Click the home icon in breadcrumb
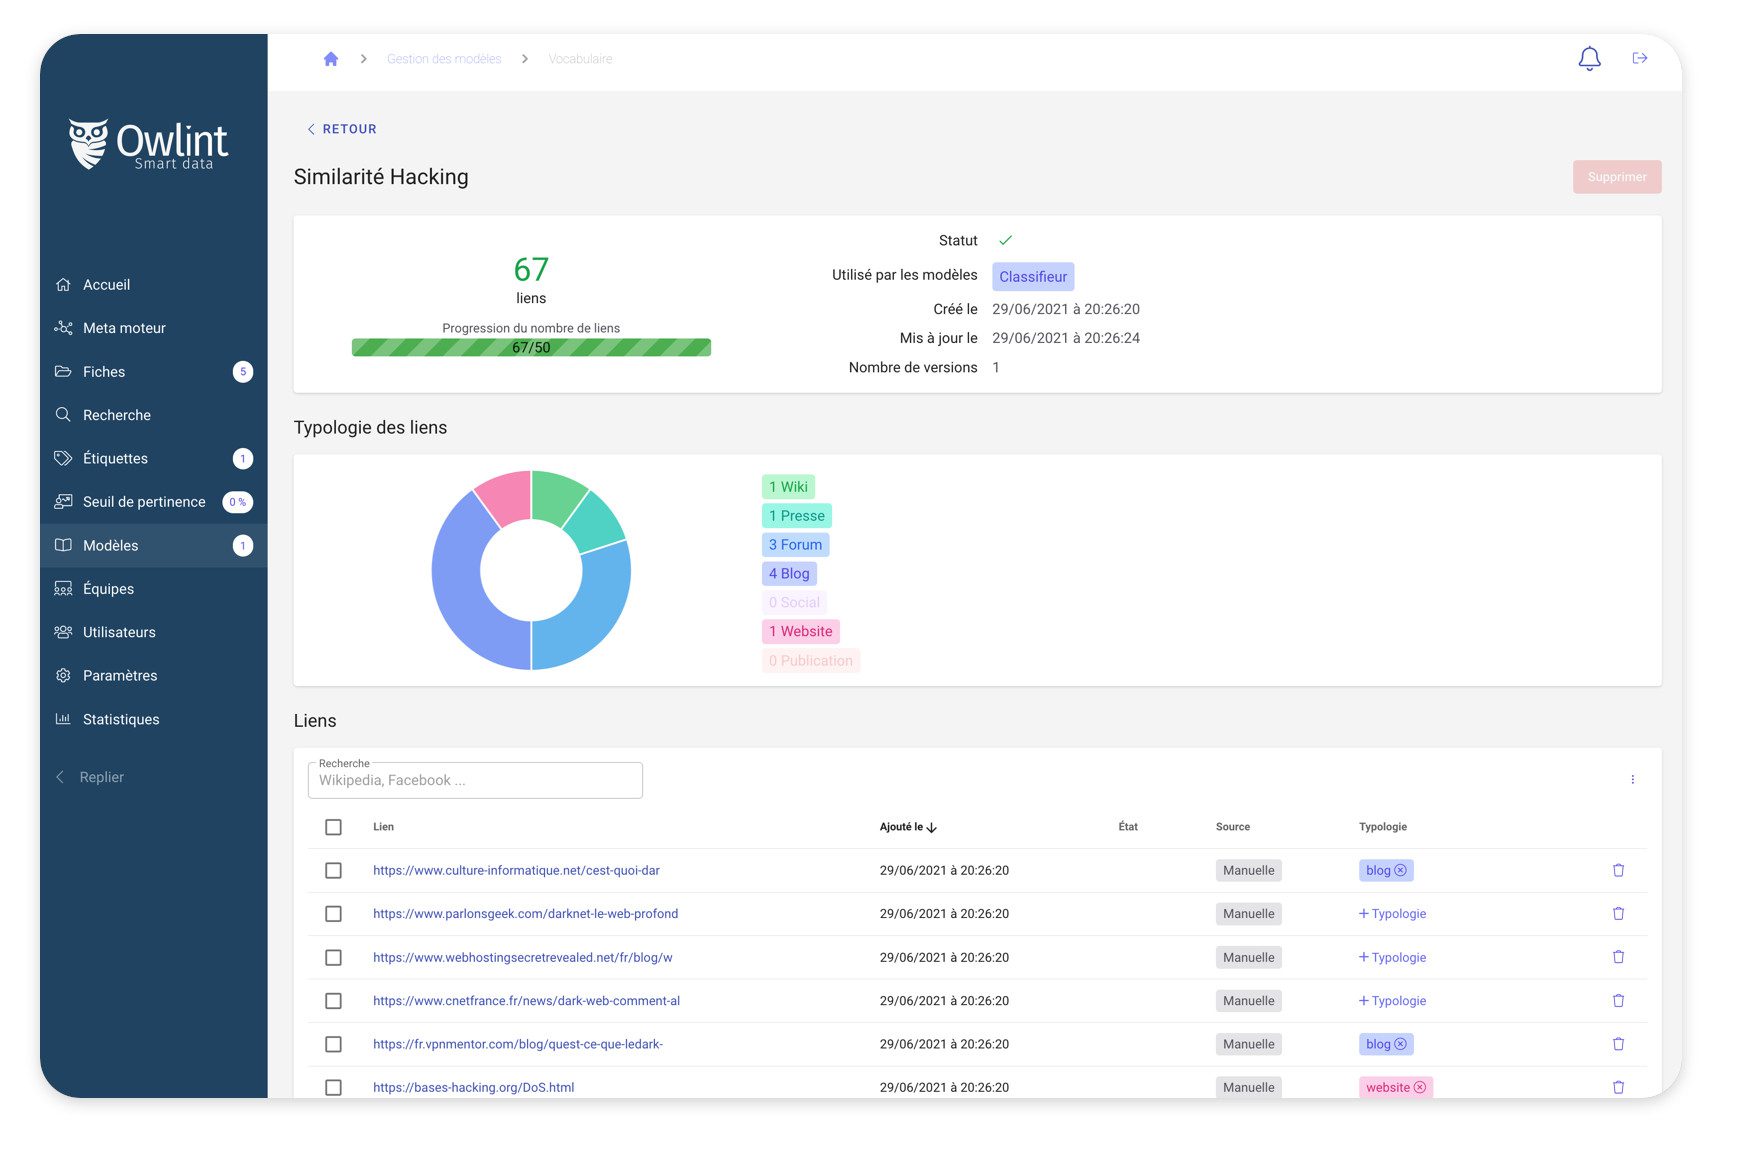Viewport: 1750px width, 1152px height. (331, 59)
